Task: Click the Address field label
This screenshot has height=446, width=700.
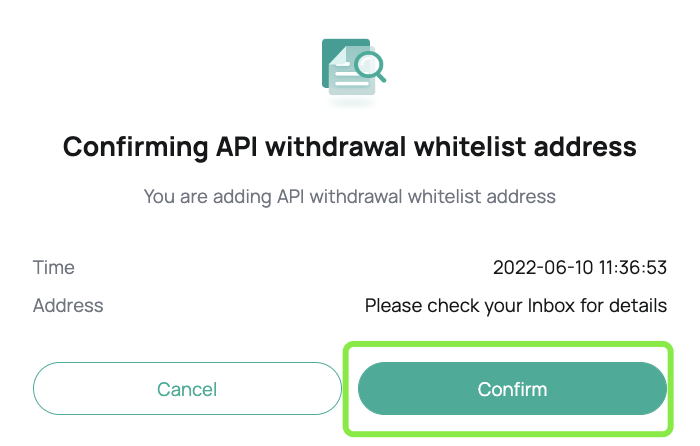Action: point(68,306)
